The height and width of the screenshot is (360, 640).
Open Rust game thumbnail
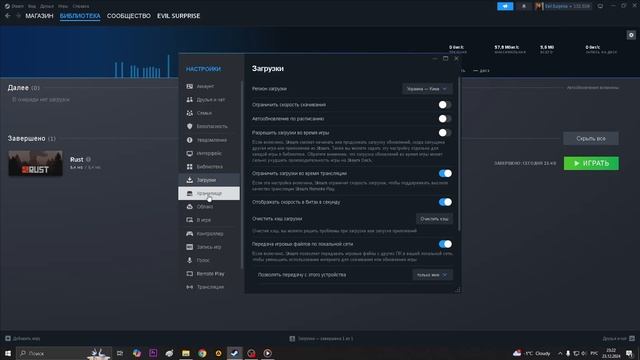click(x=36, y=163)
